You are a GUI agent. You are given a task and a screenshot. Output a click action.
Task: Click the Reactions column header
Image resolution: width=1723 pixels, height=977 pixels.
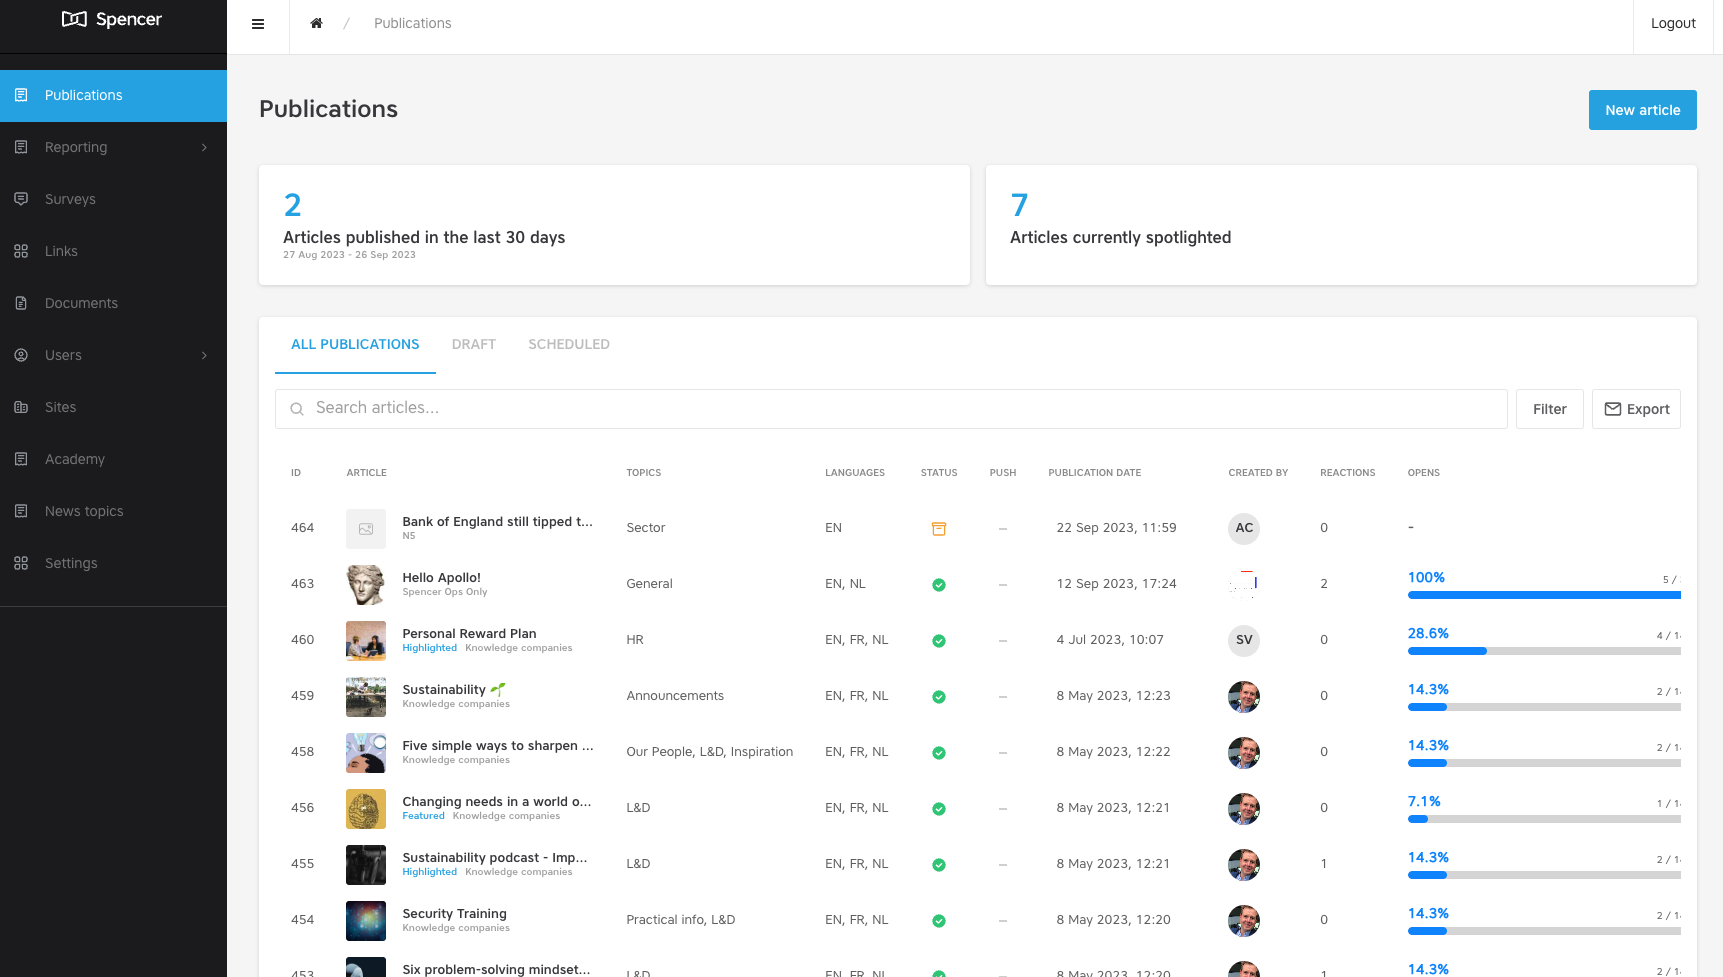[1347, 473]
